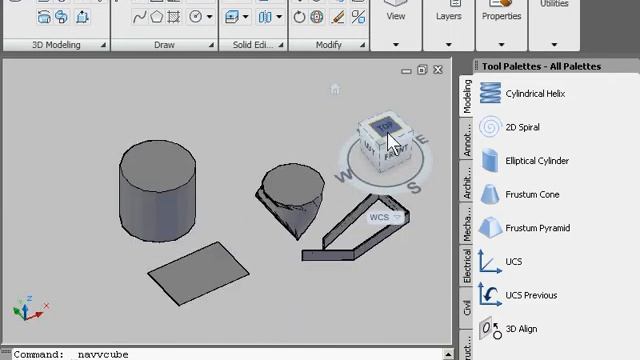Select the cone-shaped solid in viewport
640x360 pixels.
point(291,201)
